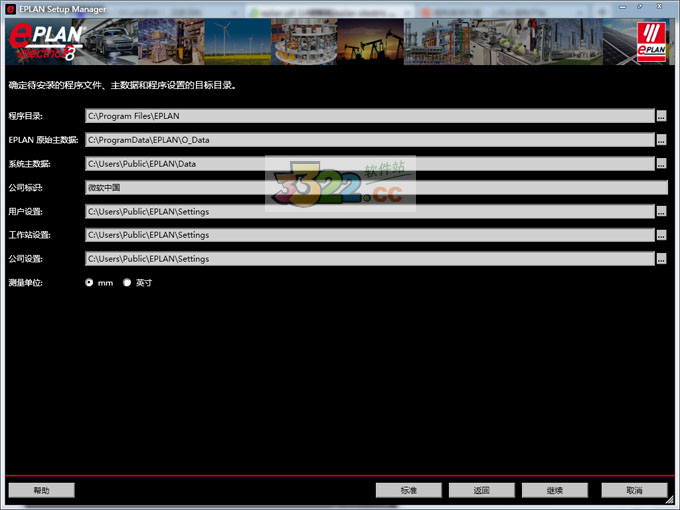Browse for 公司设置 directory
Image resolution: width=680 pixels, height=510 pixels.
click(661, 258)
